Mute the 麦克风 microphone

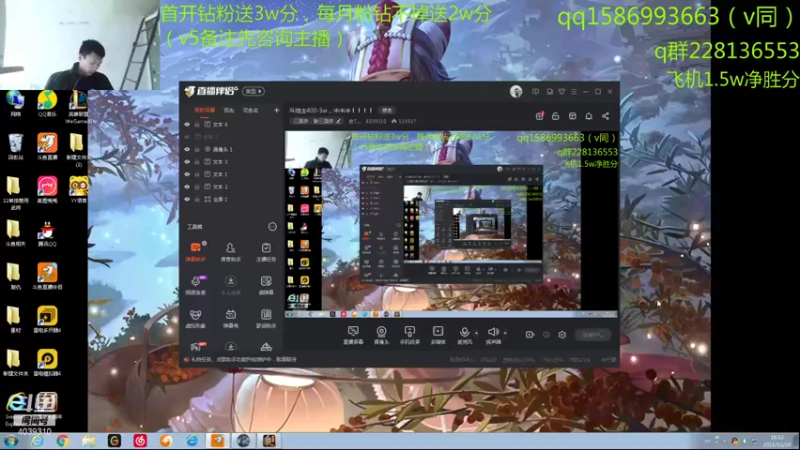pos(464,335)
